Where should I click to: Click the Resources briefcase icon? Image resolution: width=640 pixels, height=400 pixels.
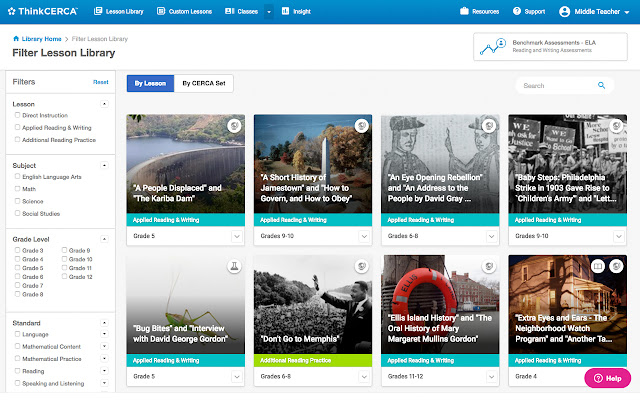(465, 11)
